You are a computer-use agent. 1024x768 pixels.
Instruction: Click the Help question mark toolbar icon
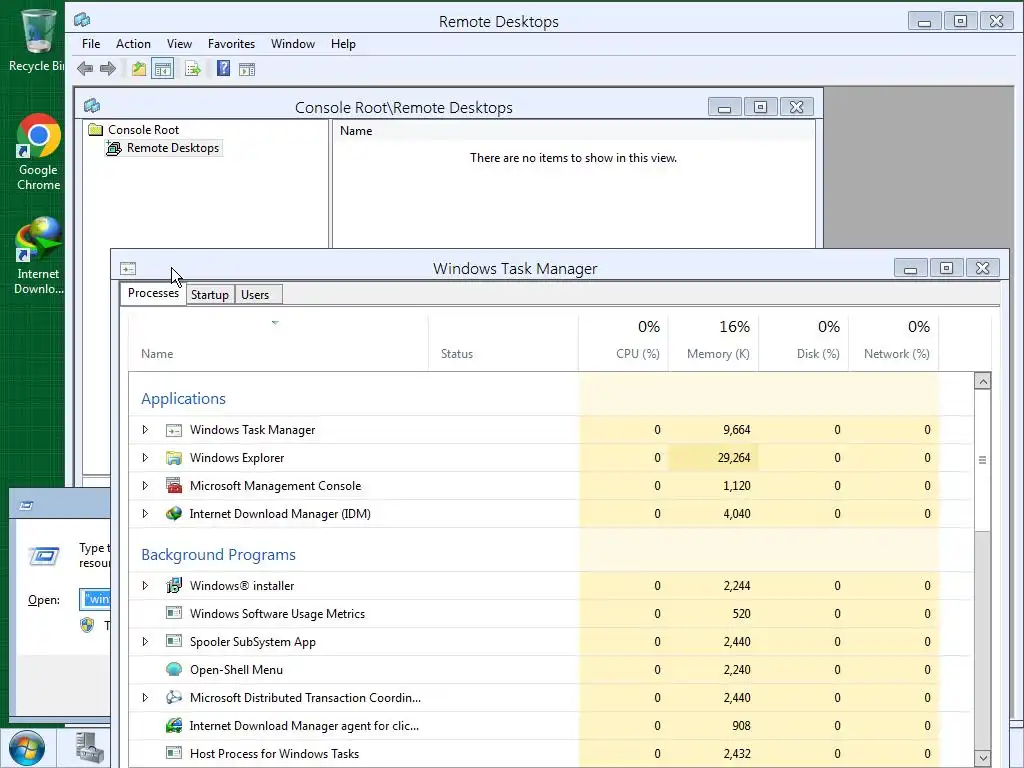[x=223, y=68]
